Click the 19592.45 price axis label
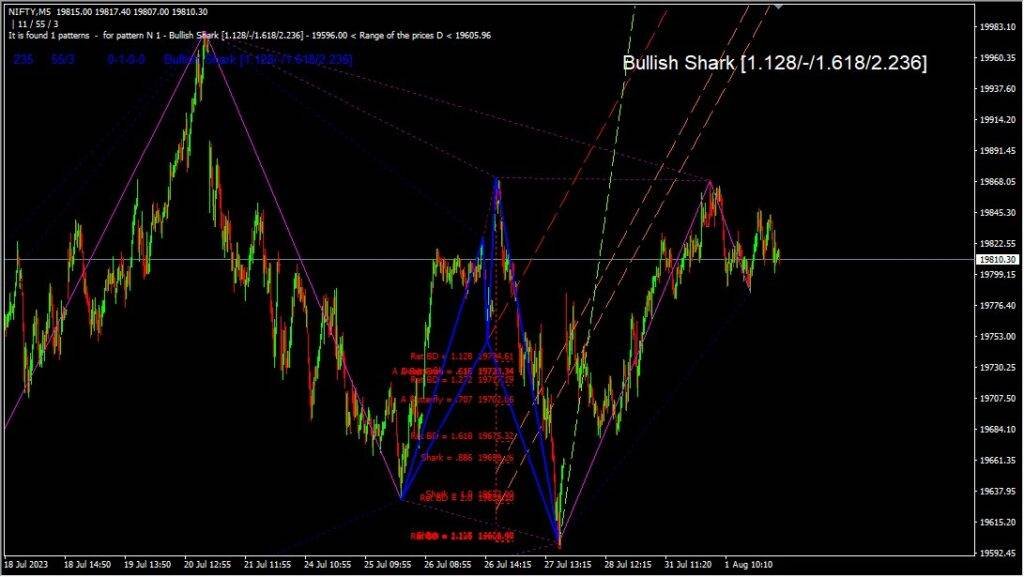 [997, 553]
